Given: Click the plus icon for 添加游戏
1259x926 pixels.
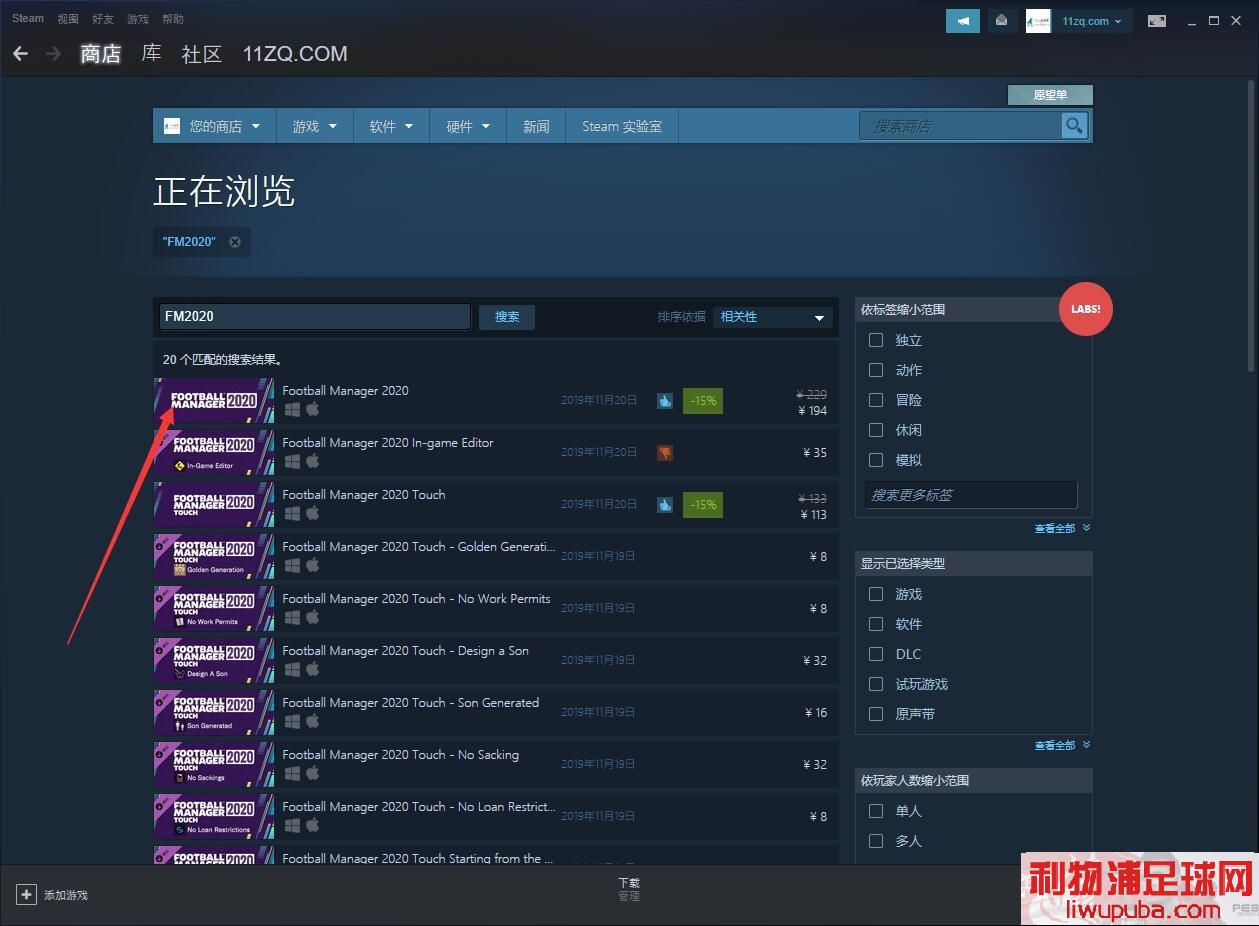Looking at the screenshot, I should point(27,895).
